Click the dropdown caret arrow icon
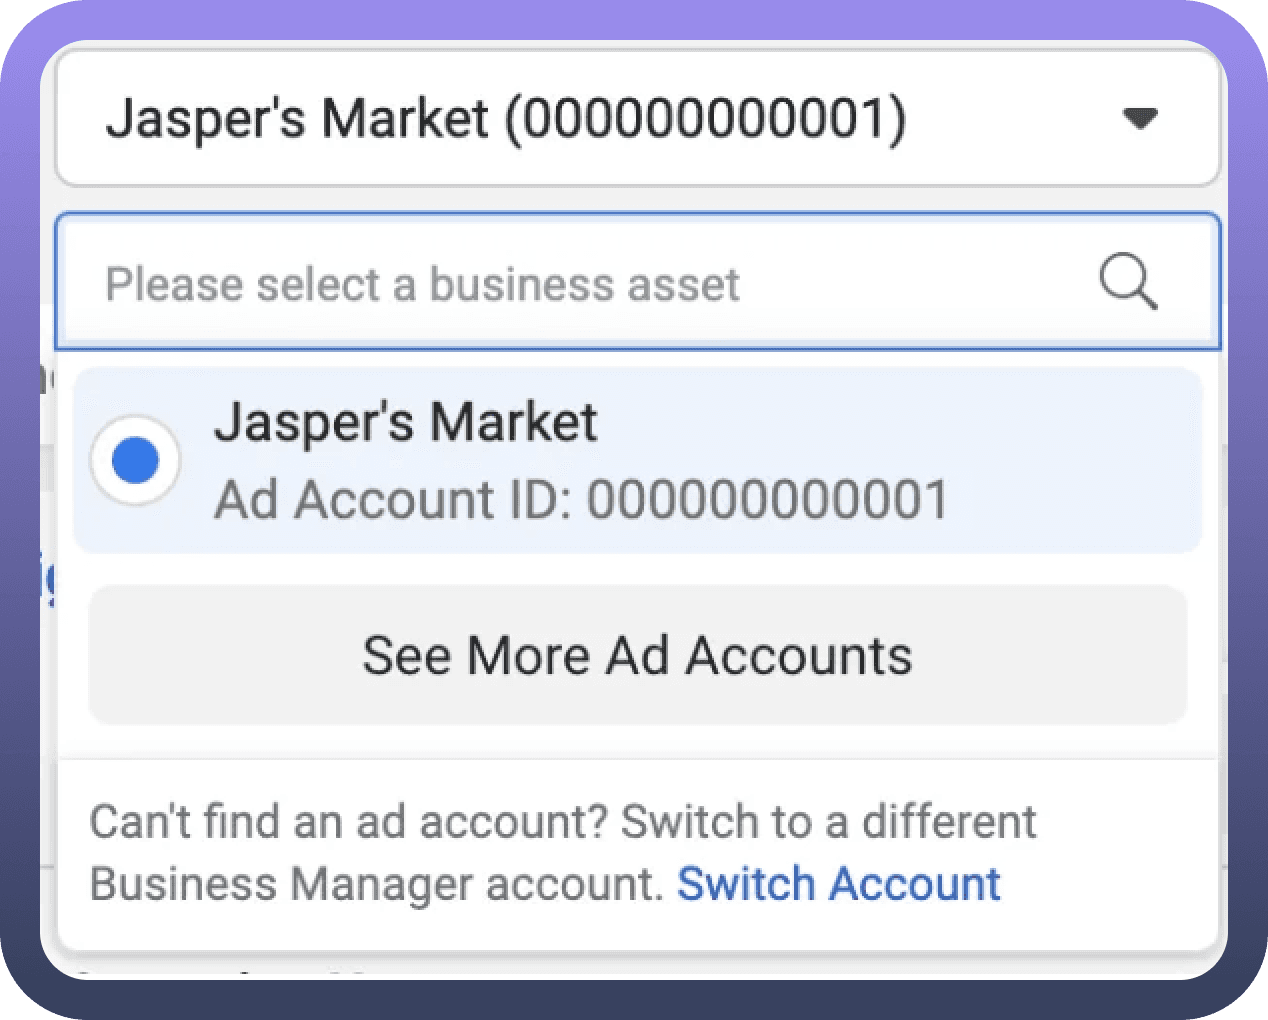Viewport: 1268px width, 1020px height. (x=1139, y=119)
